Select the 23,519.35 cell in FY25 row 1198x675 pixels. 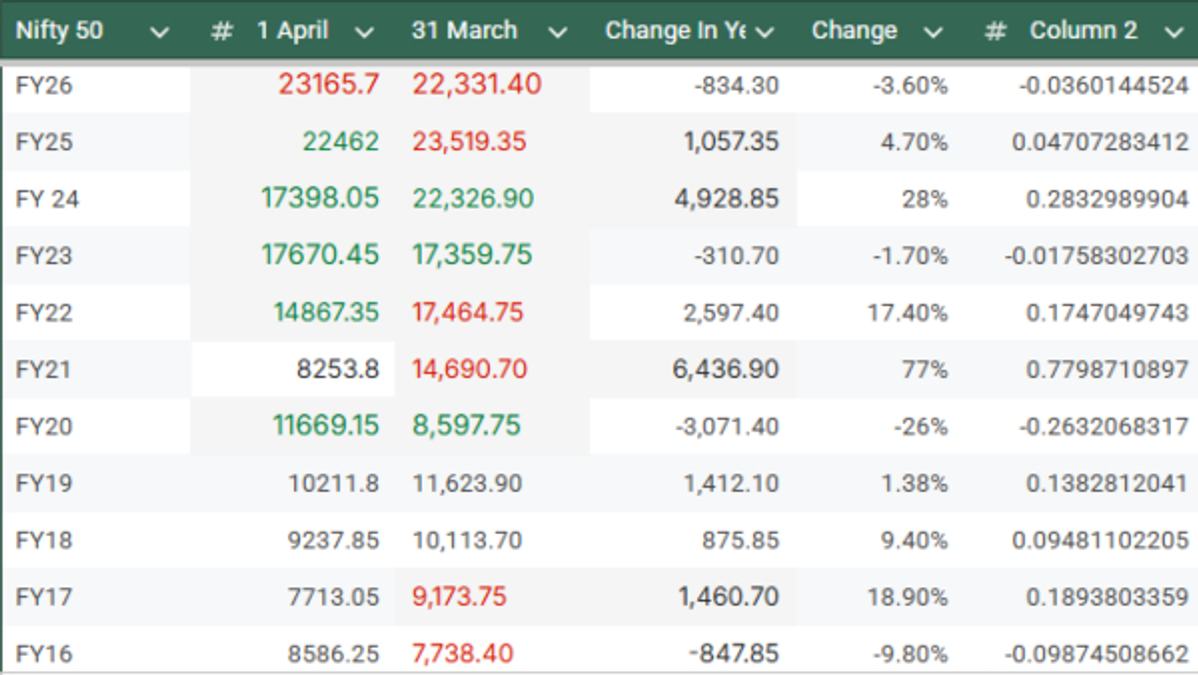tap(492, 141)
